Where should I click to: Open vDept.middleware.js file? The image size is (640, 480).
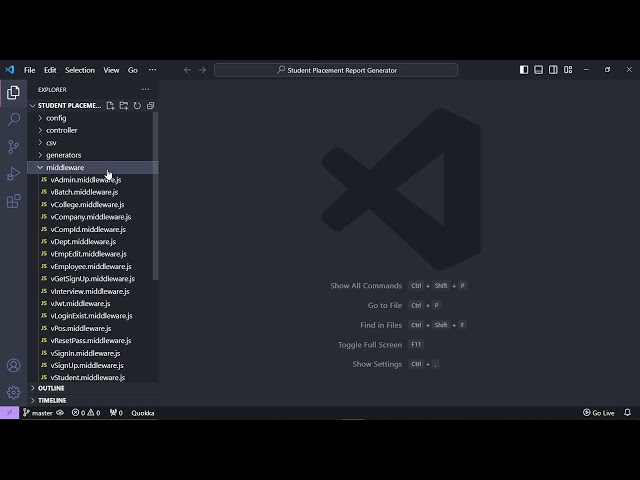pos(93,242)
